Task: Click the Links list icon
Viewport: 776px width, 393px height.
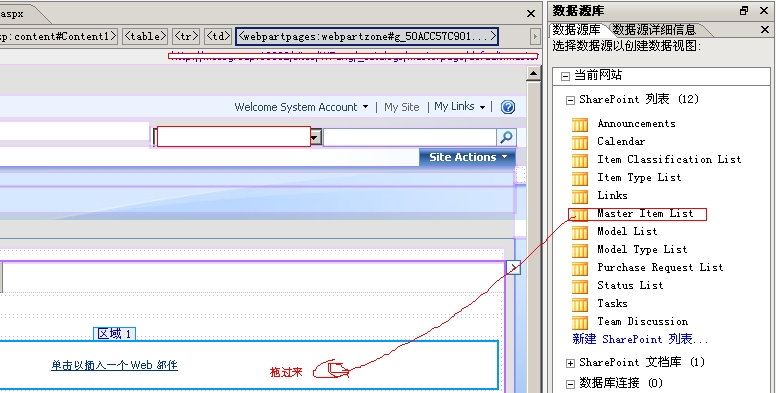Action: tap(580, 196)
